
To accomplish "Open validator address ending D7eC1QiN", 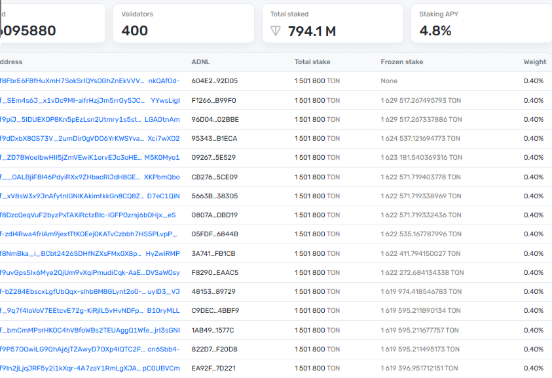I will point(90,196).
